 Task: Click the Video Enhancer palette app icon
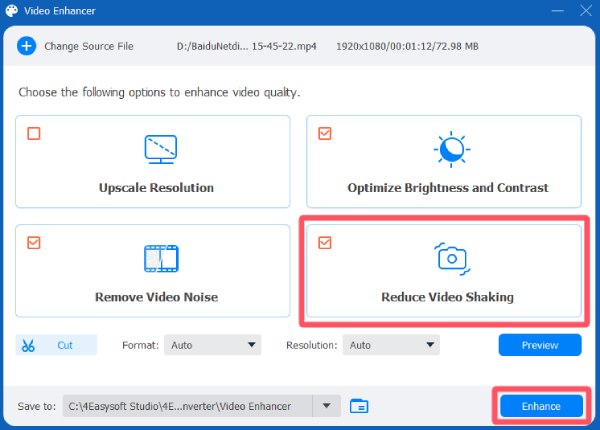11,11
